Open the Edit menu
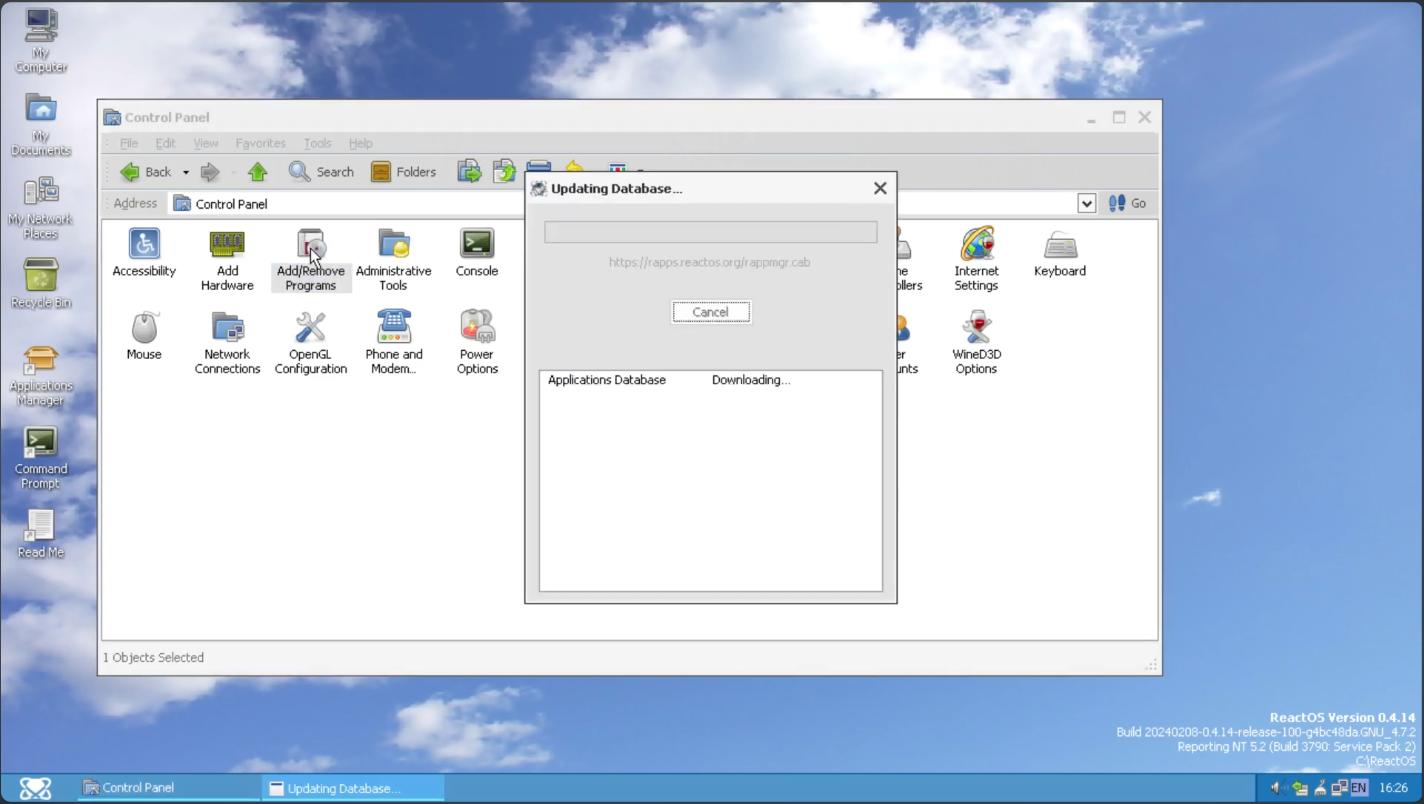 tap(165, 143)
